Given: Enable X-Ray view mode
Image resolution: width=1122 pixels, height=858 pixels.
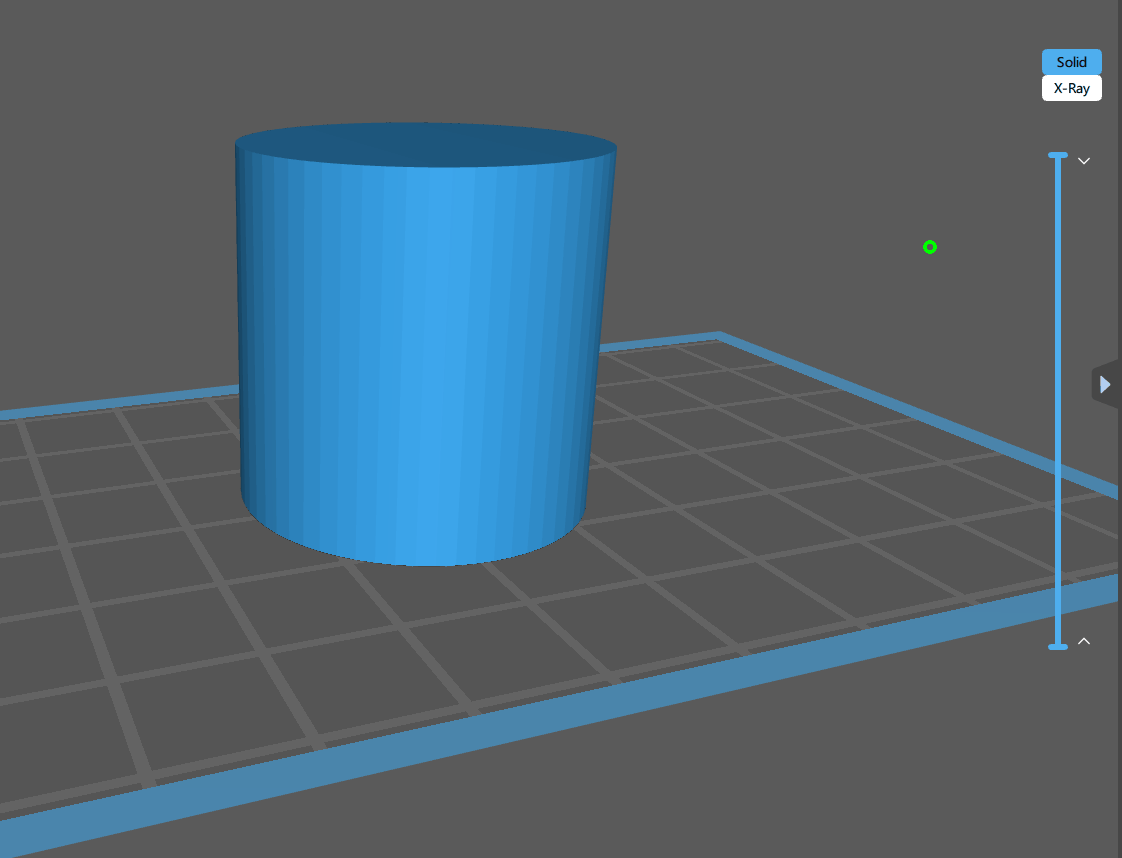Looking at the screenshot, I should tap(1071, 88).
